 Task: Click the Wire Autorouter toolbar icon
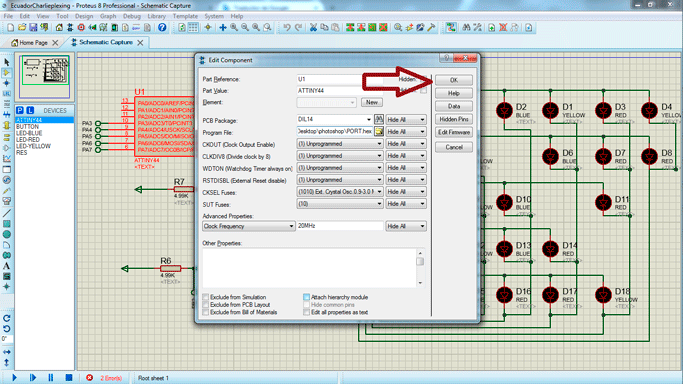click(451, 27)
